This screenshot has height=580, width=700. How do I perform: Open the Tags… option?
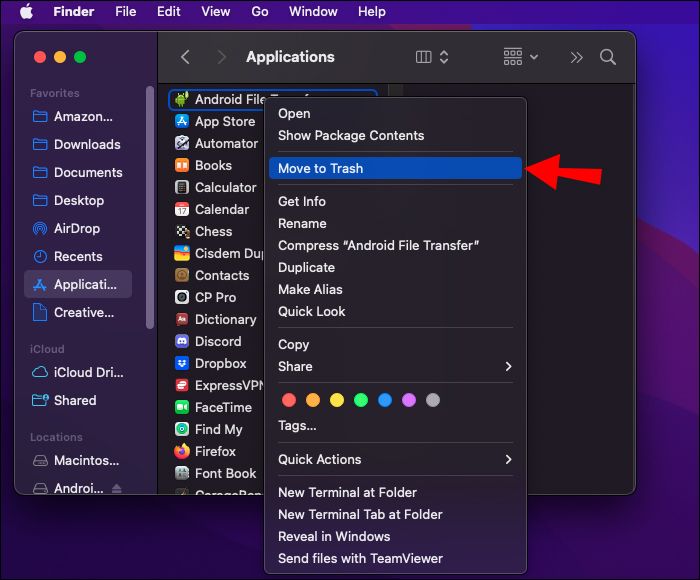point(395,426)
